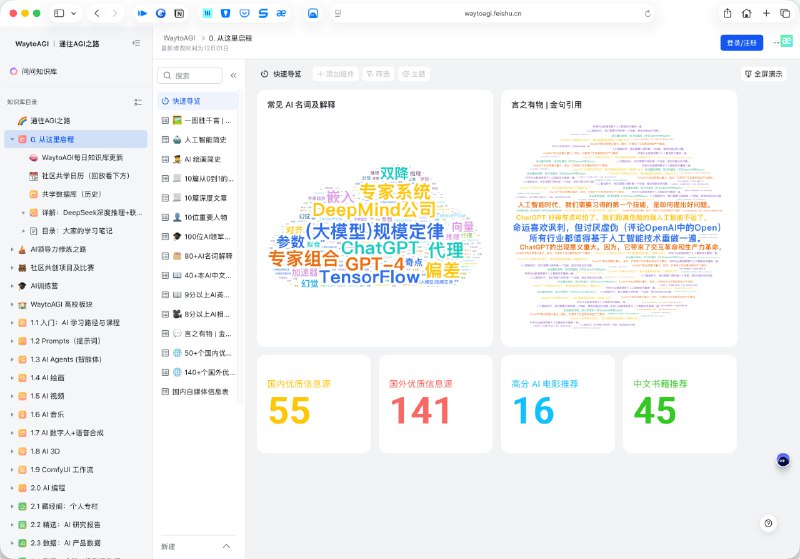
Task: Select the 10位重要人物 view
Action: (x=197, y=217)
